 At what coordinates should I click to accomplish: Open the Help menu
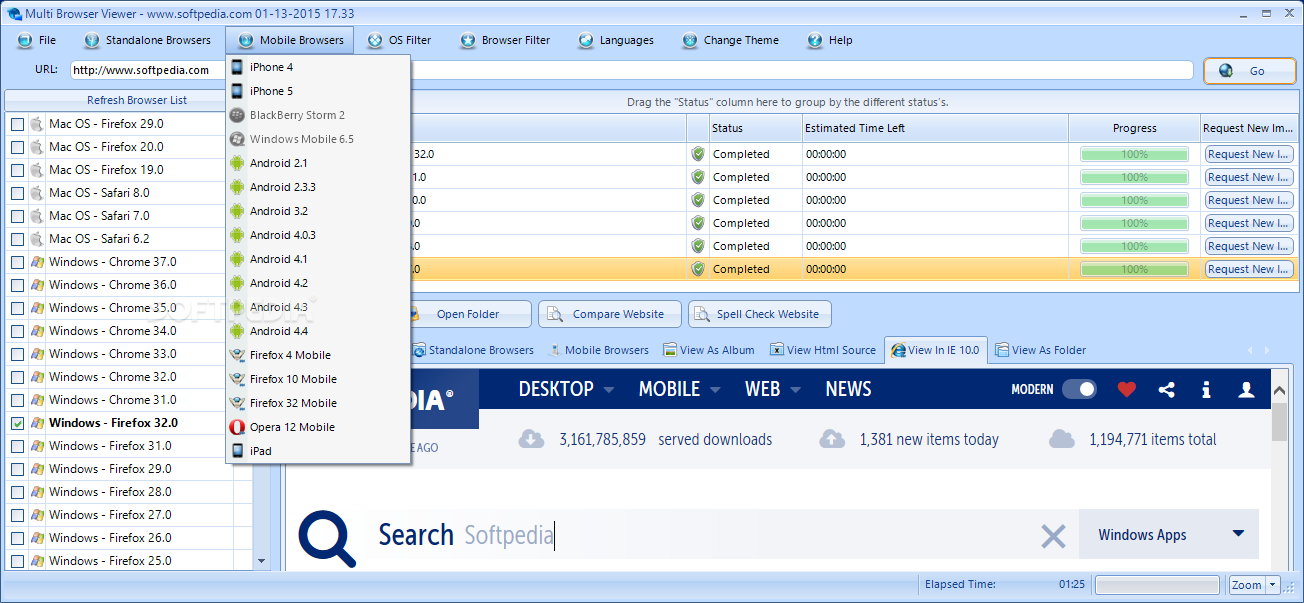(830, 40)
